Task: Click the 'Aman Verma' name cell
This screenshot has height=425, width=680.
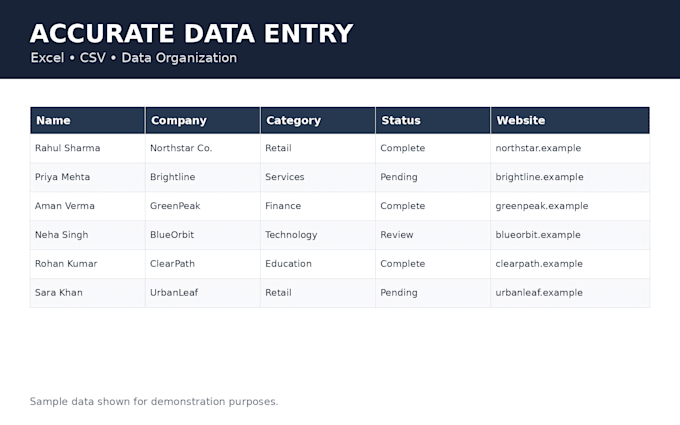Action: [88, 206]
